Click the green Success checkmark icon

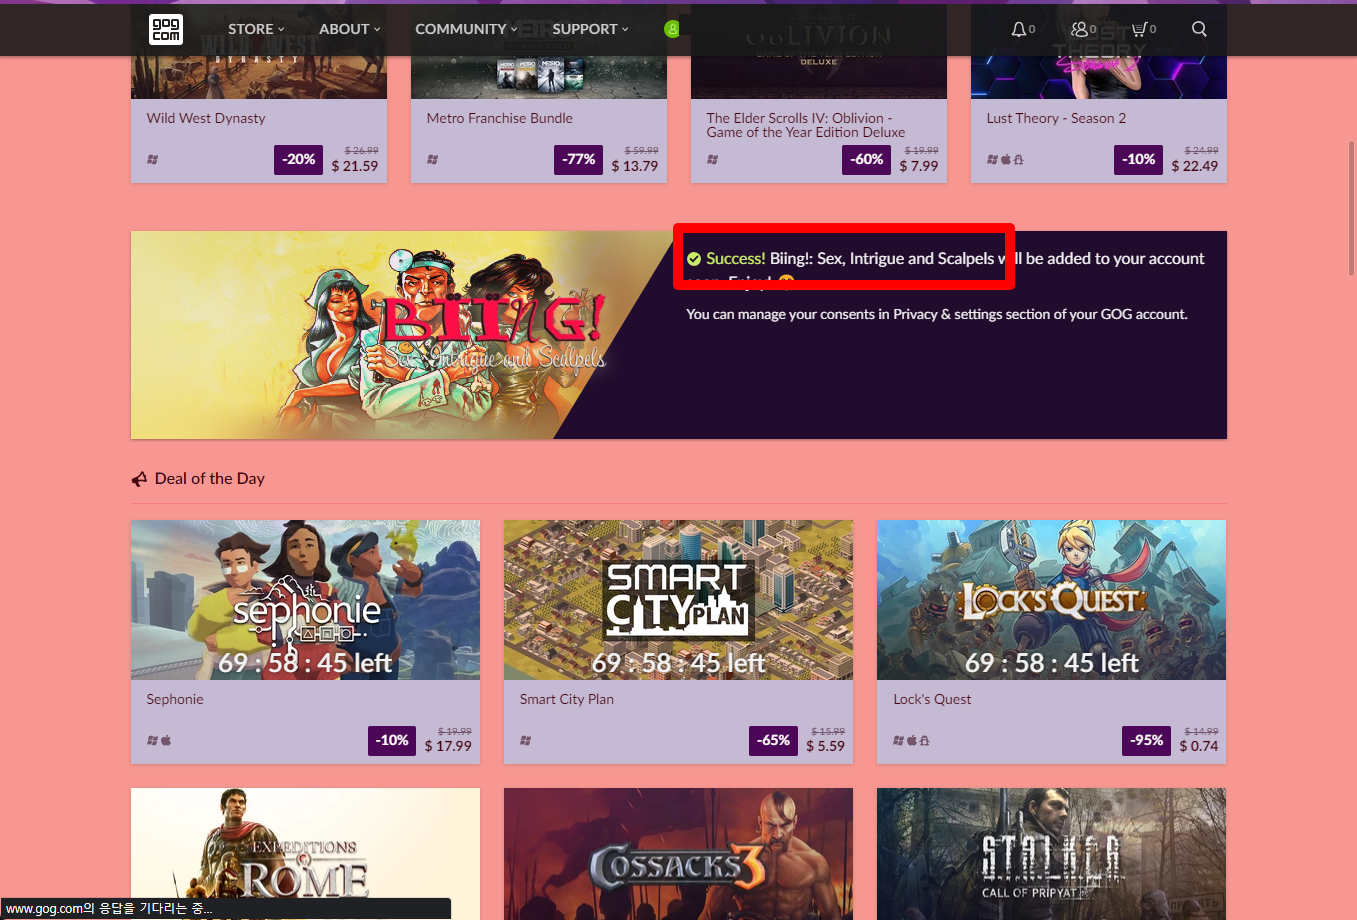point(694,259)
